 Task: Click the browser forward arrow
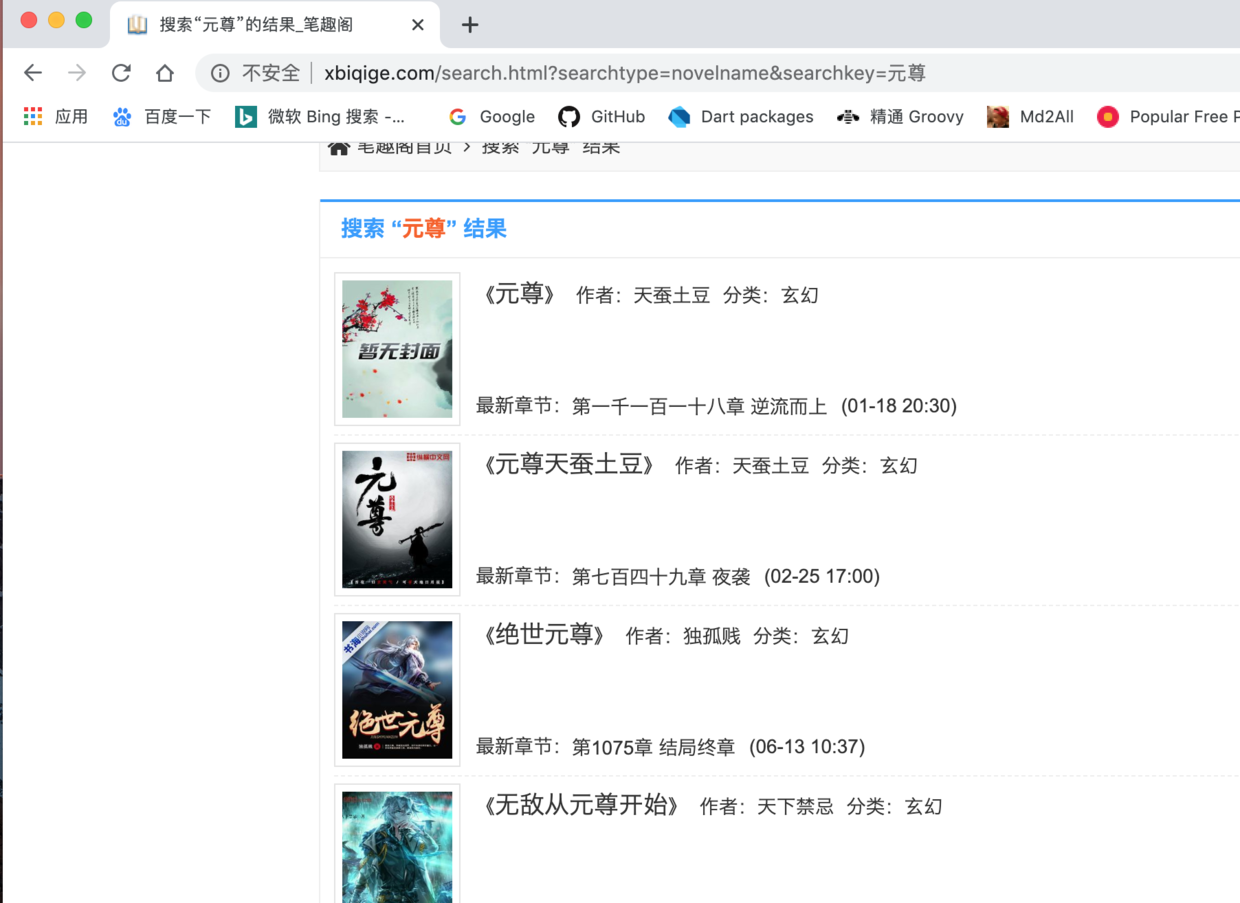tap(77, 73)
